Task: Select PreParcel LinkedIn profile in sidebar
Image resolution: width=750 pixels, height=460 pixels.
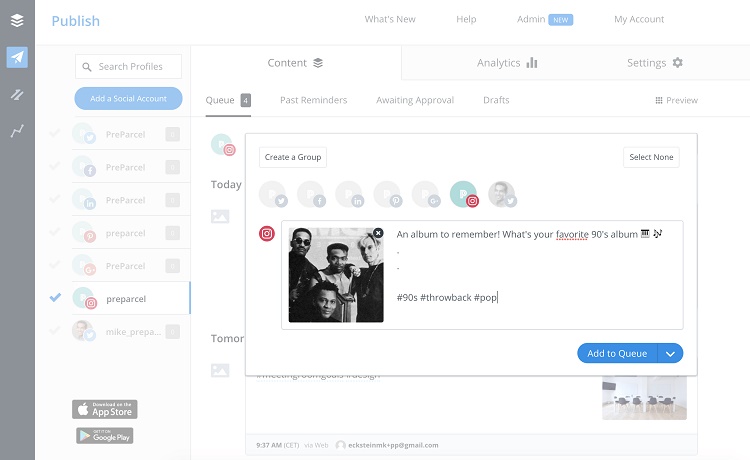Action: [131, 200]
